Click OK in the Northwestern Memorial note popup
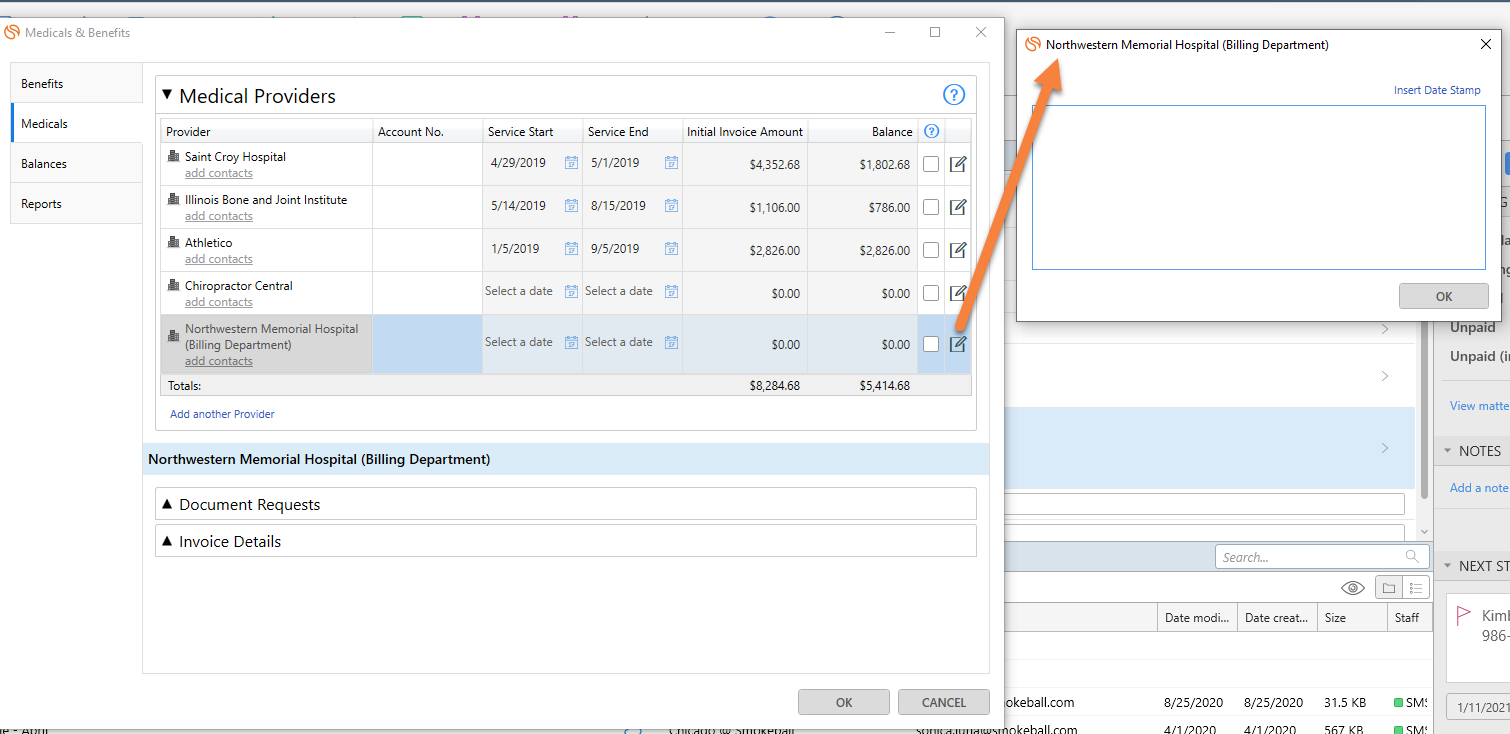Image resolution: width=1510 pixels, height=734 pixels. coord(1444,296)
